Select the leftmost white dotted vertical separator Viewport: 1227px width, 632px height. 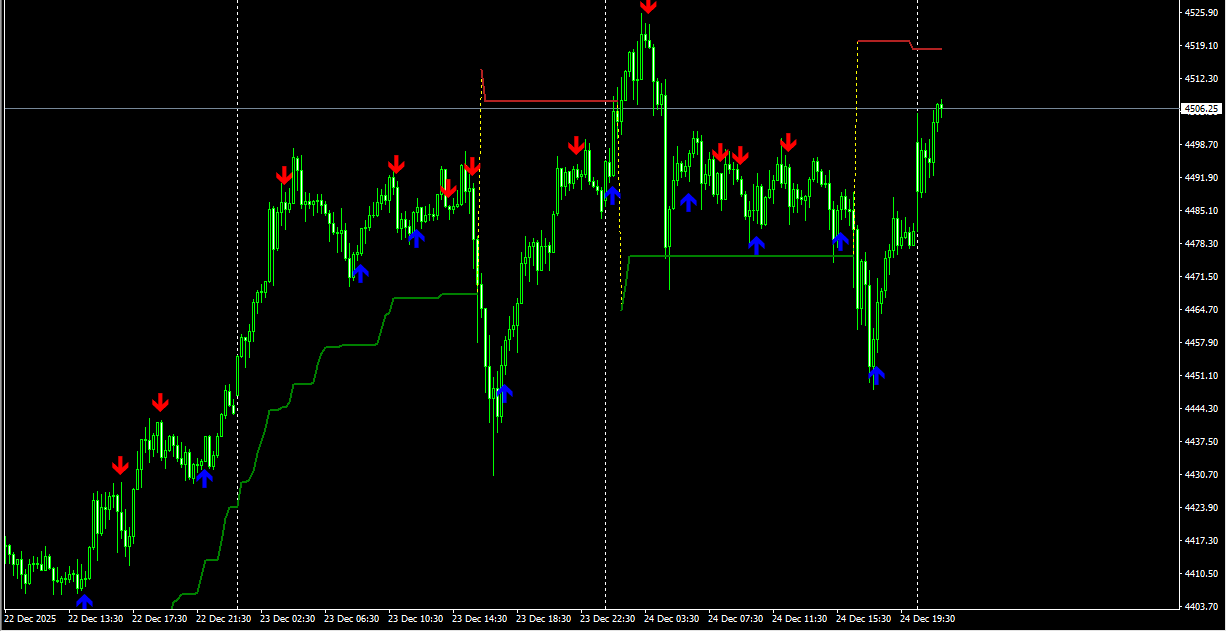237,300
